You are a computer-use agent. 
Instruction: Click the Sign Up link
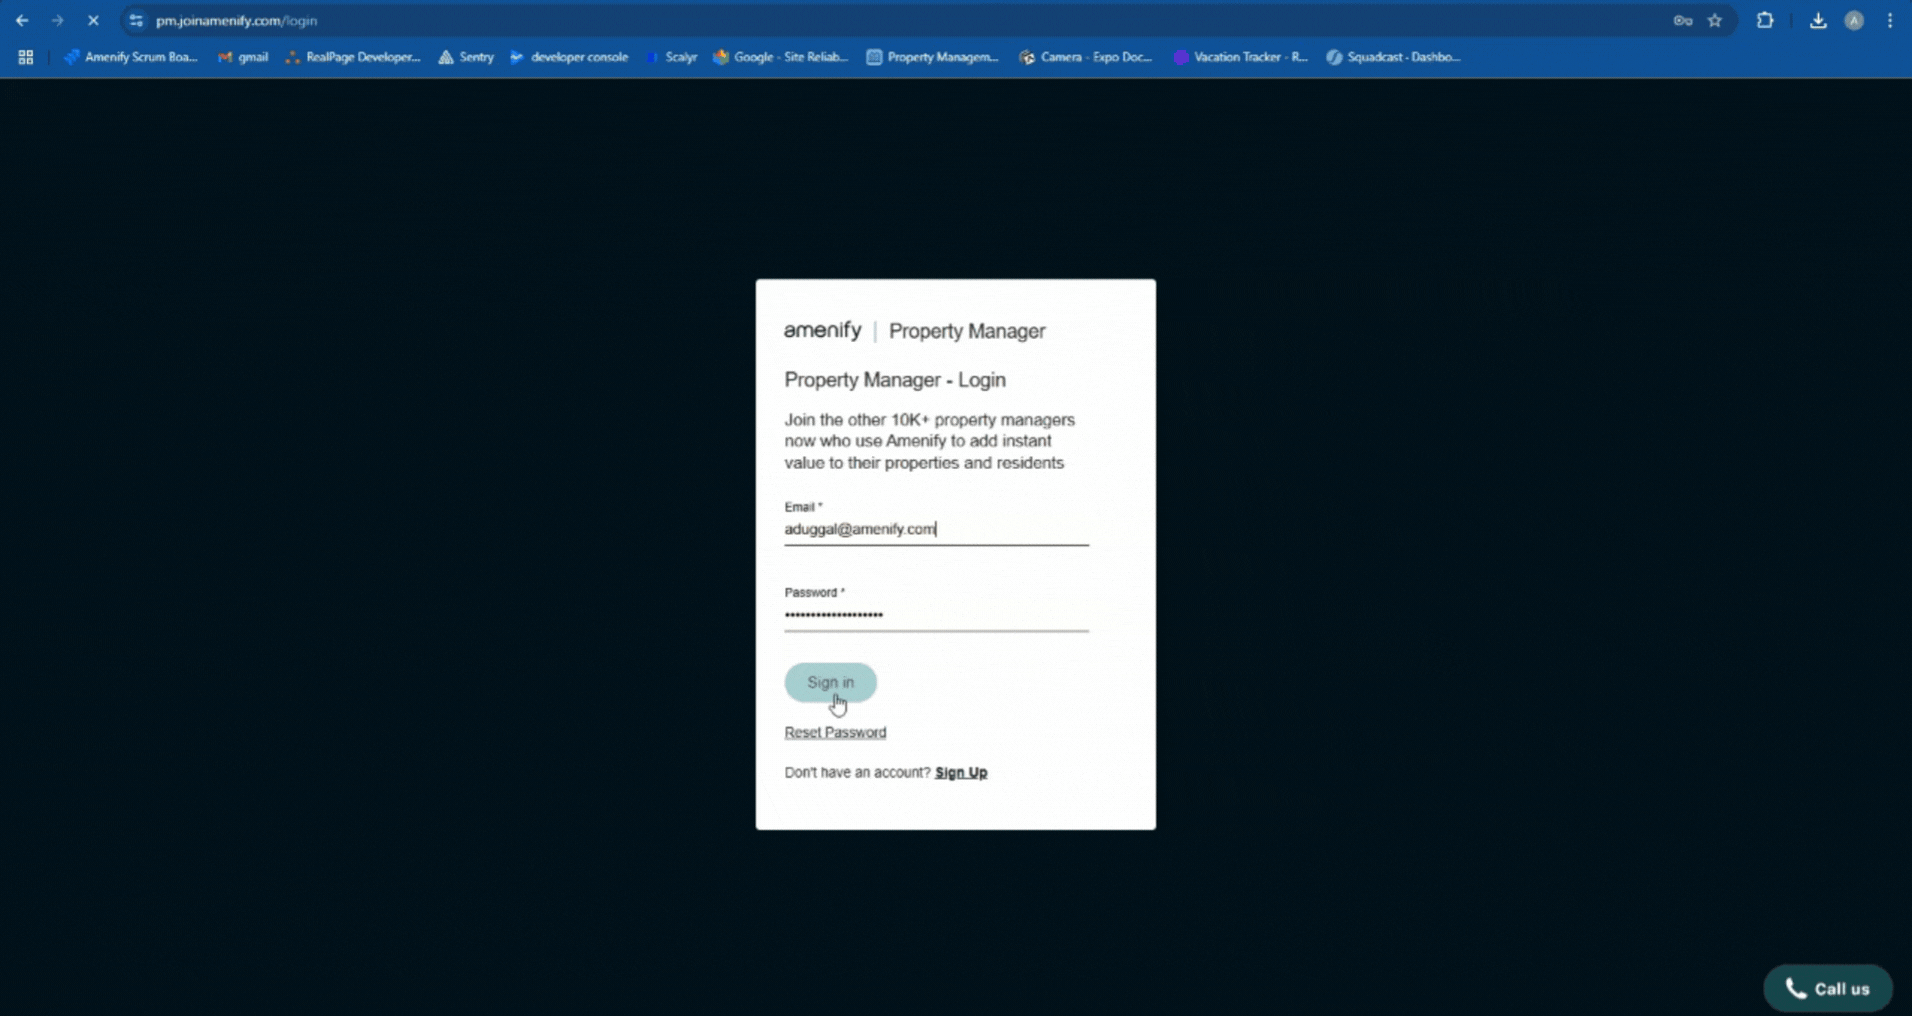[x=961, y=772]
